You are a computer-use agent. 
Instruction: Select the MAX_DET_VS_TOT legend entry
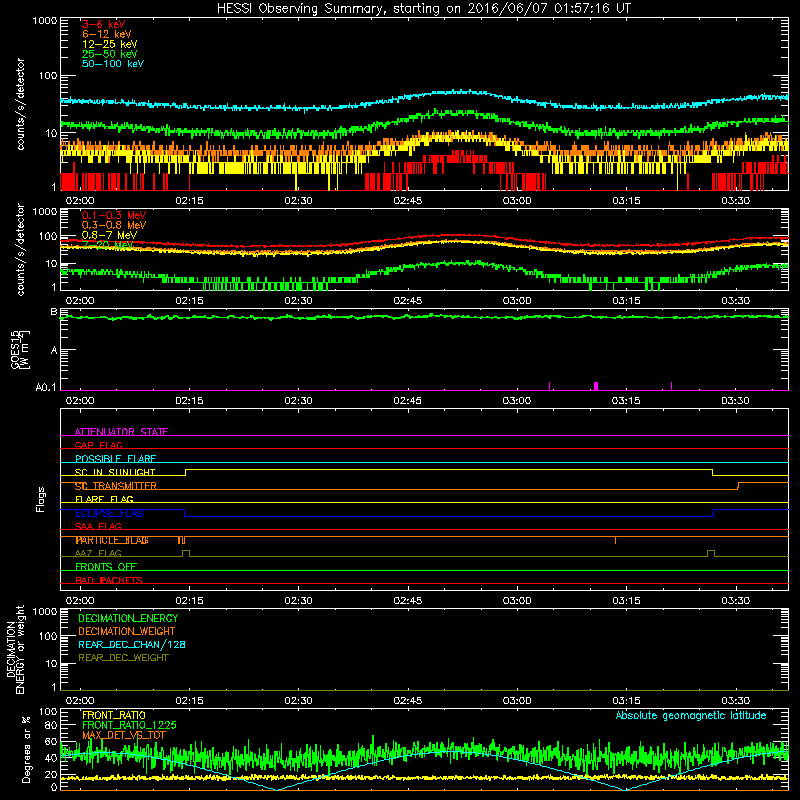pos(124,735)
